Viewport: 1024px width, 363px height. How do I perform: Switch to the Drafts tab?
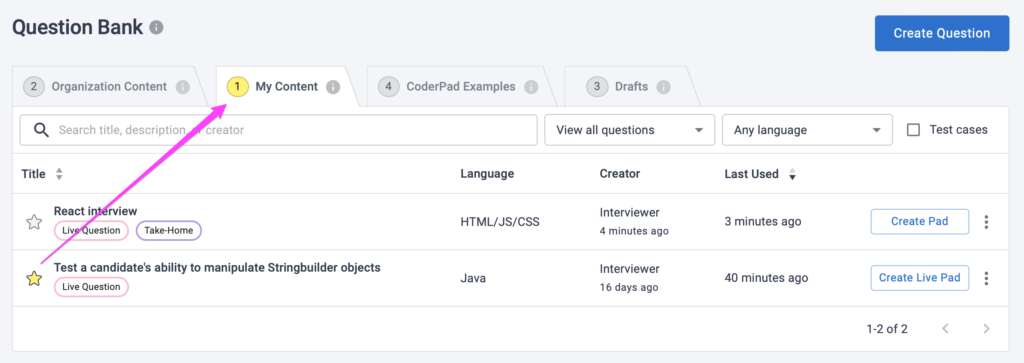(631, 87)
